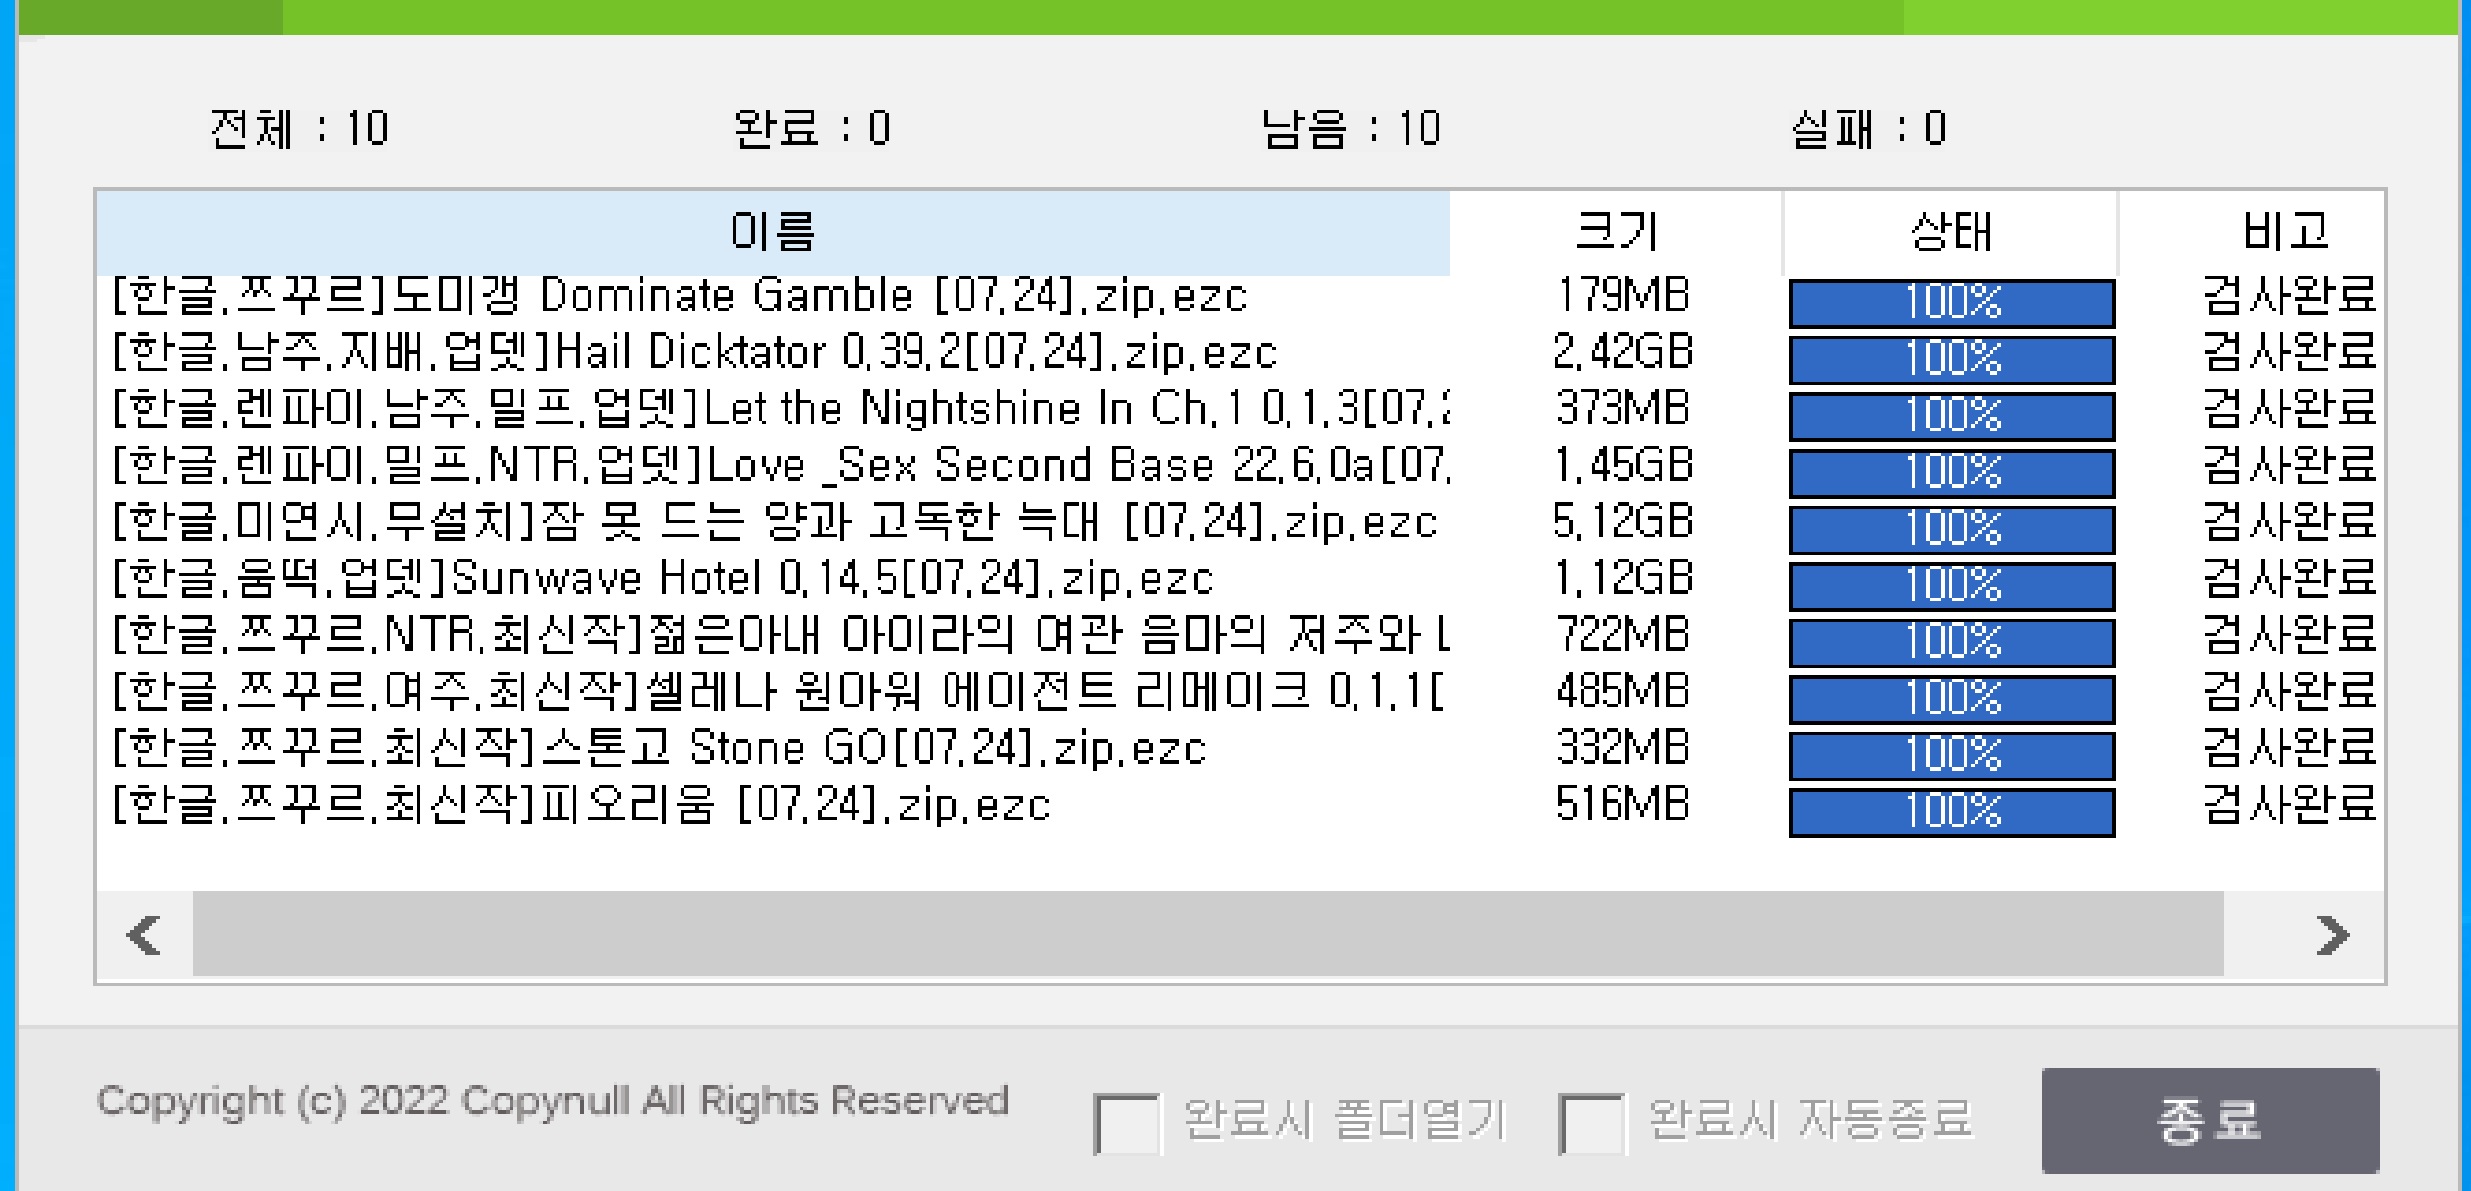Click the left scroll arrow
The width and height of the screenshot is (2471, 1191).
pyautogui.click(x=145, y=935)
